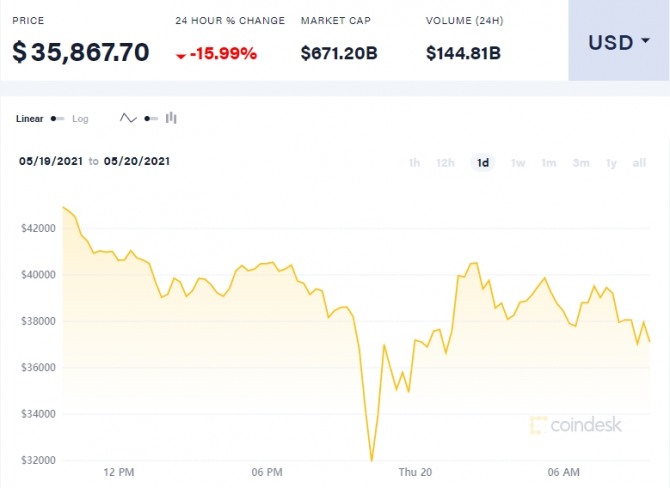Image resolution: width=670 pixels, height=488 pixels.
Task: Toggle the Linear/Log scale switch
Action: tap(58, 119)
